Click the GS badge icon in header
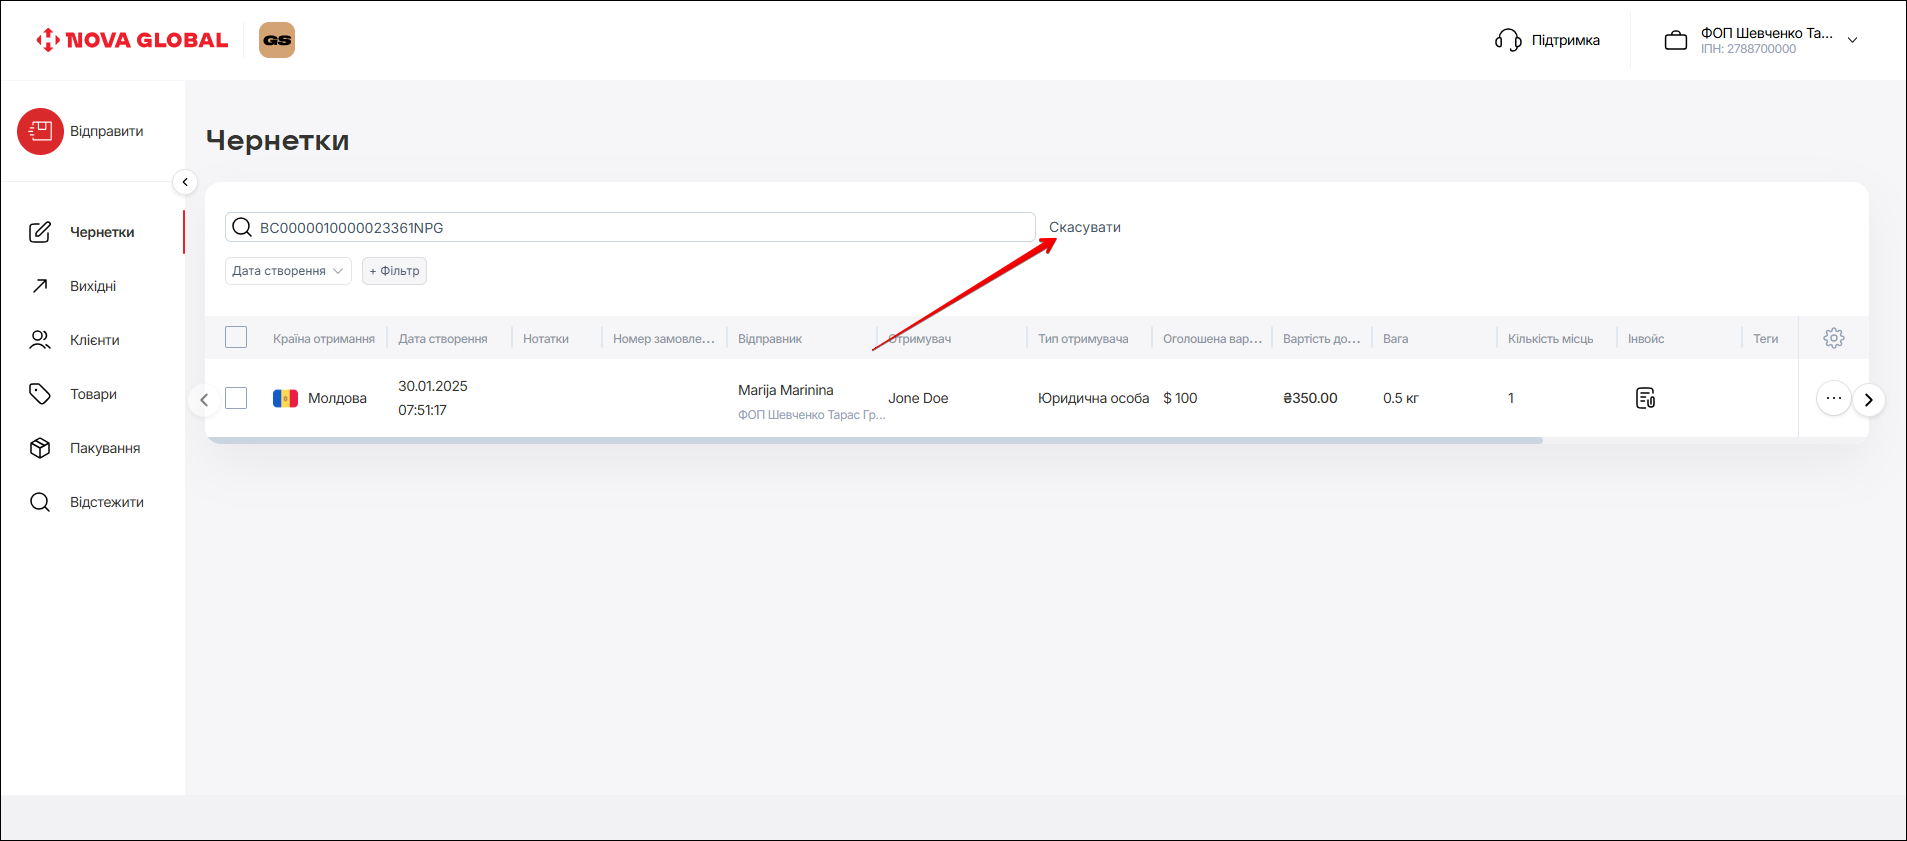 (x=277, y=40)
